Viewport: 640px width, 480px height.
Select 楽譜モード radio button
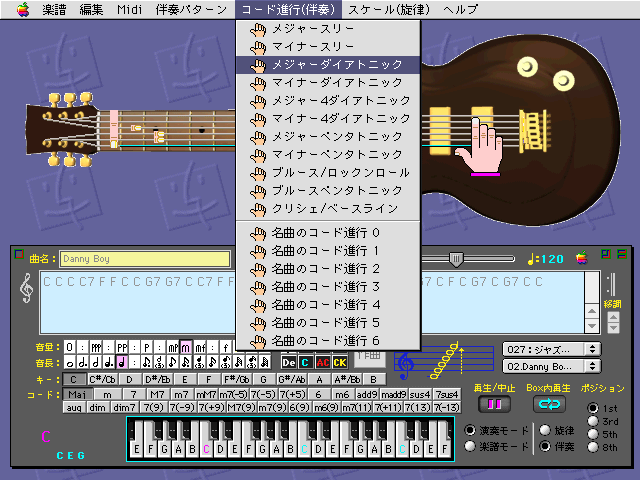coord(470,446)
